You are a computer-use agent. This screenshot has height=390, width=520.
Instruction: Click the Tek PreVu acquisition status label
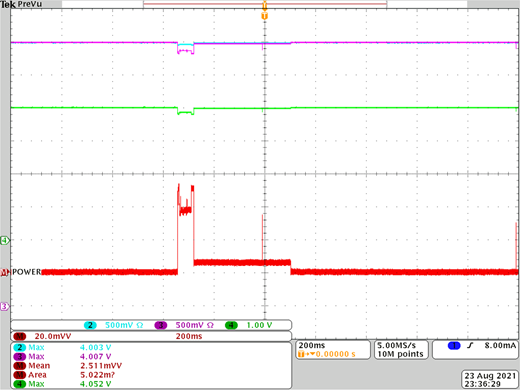click(21, 4)
